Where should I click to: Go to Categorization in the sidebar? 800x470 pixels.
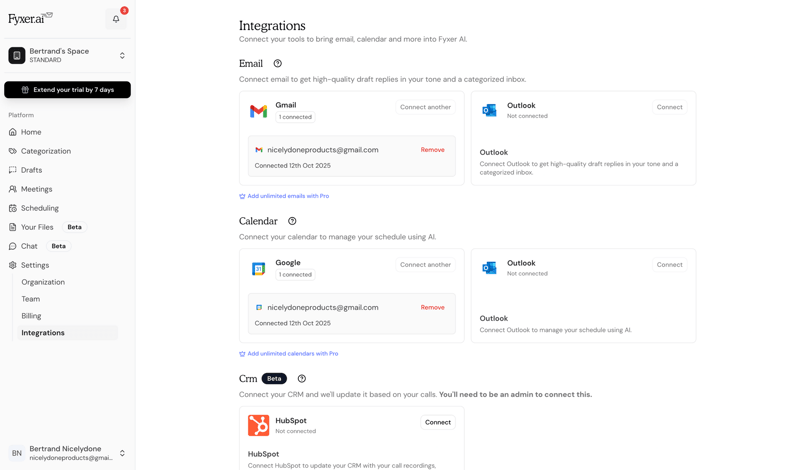[x=46, y=151]
